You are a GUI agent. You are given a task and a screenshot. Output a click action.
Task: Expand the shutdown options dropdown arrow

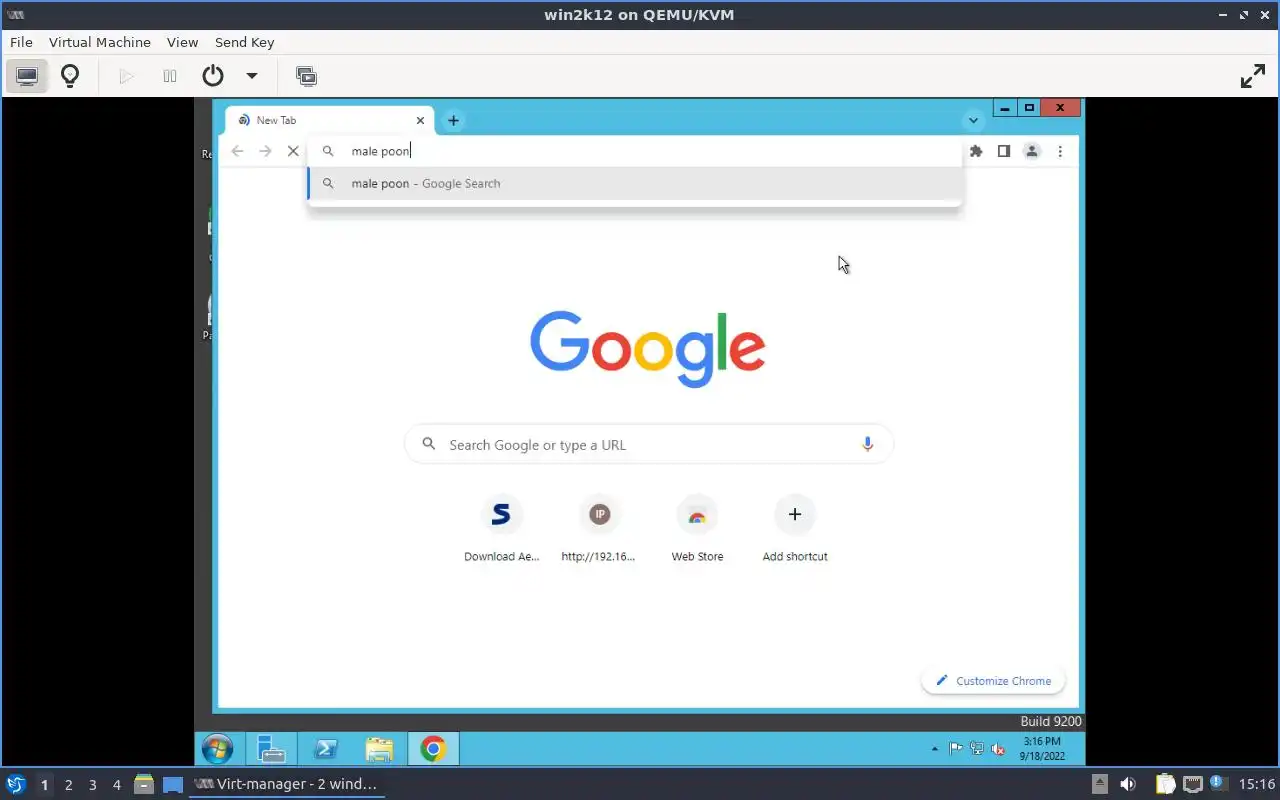252,76
